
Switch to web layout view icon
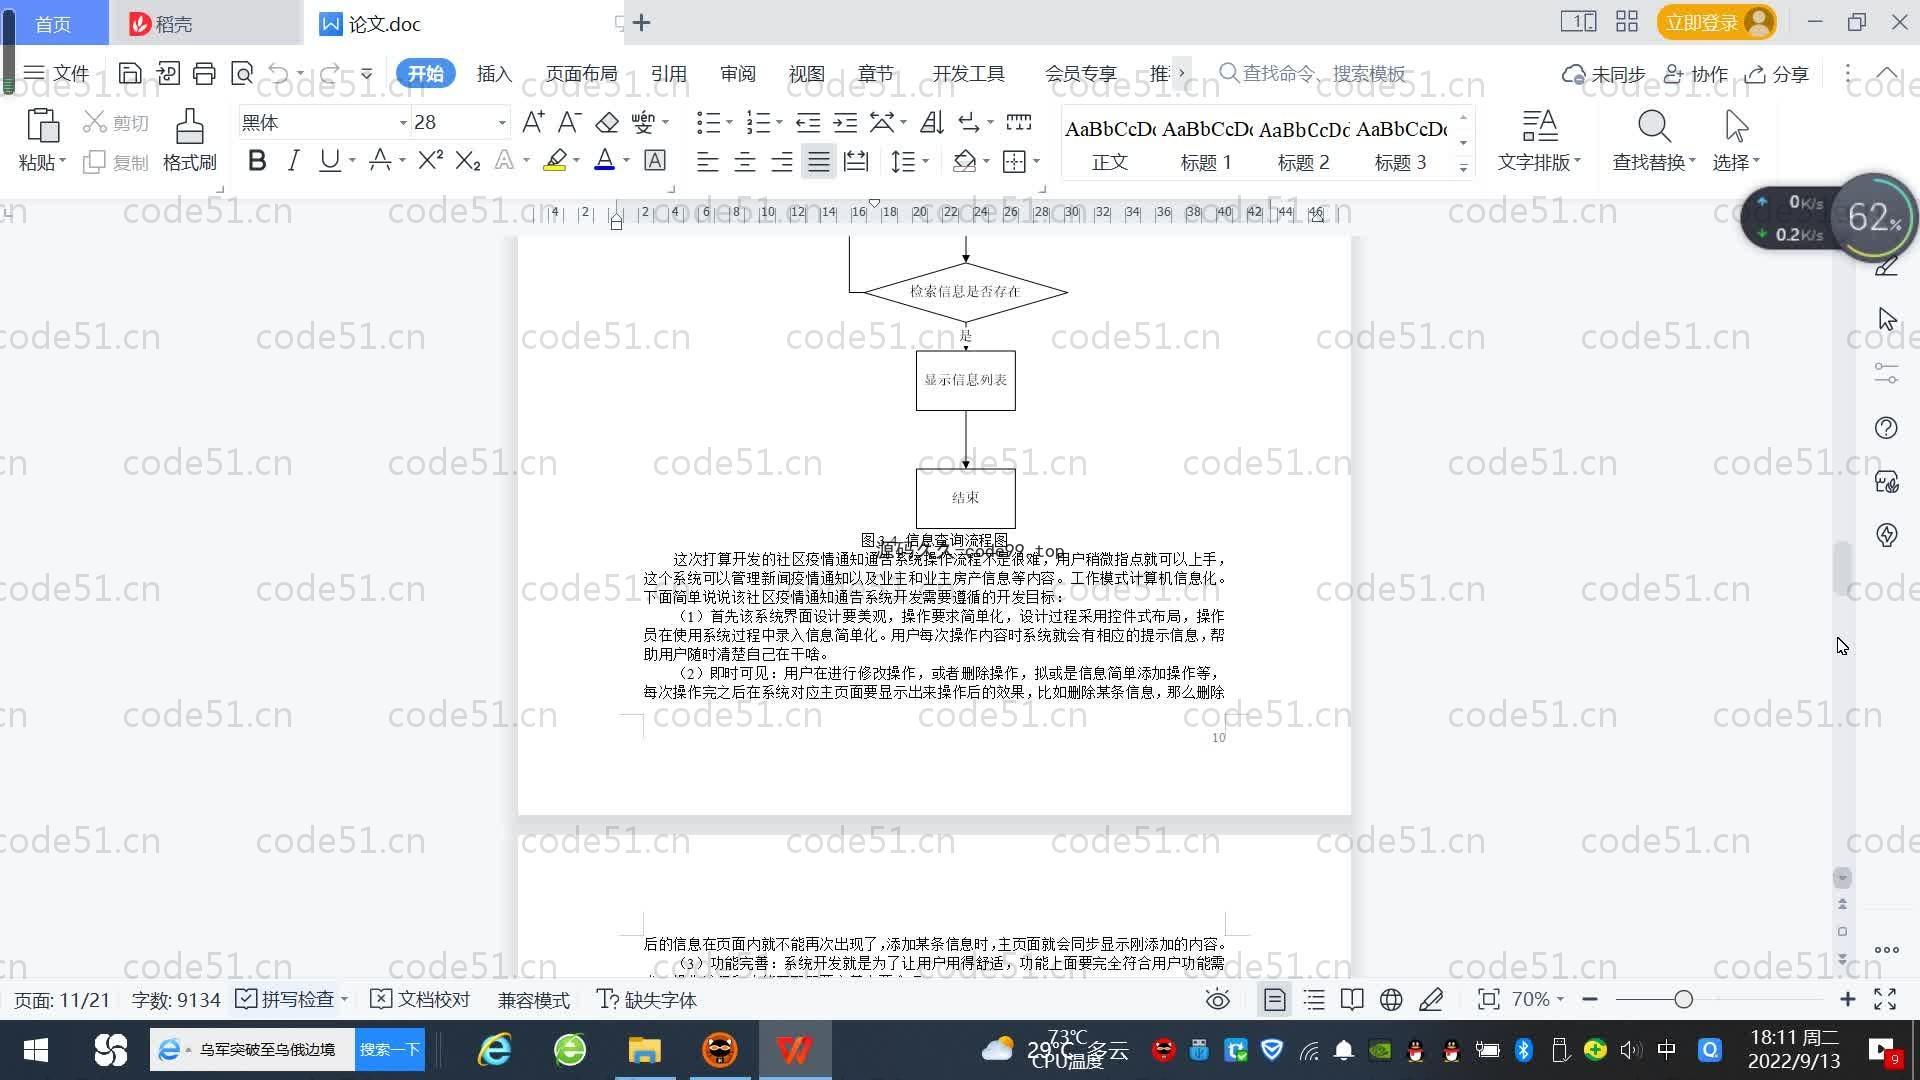click(1391, 999)
